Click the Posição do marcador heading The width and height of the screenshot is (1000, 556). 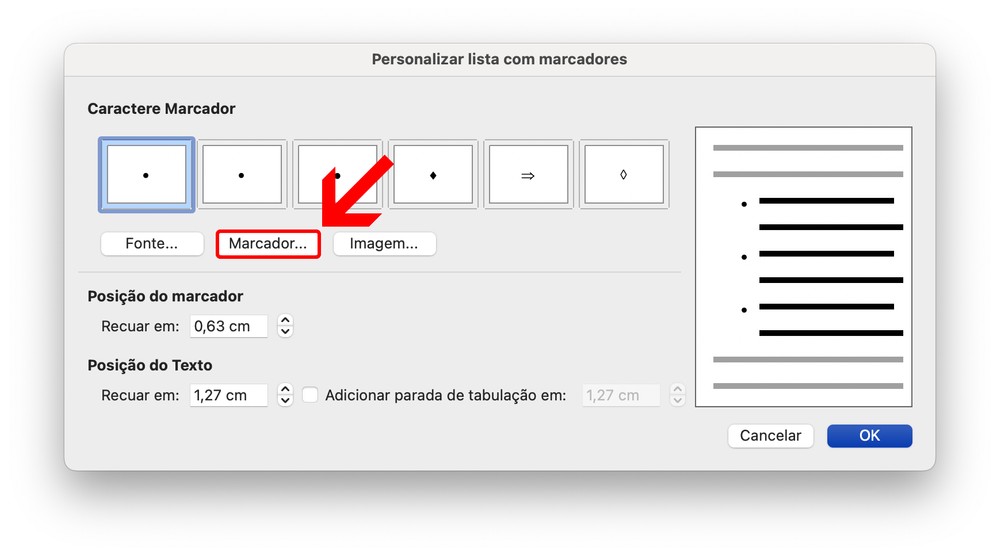[165, 296]
